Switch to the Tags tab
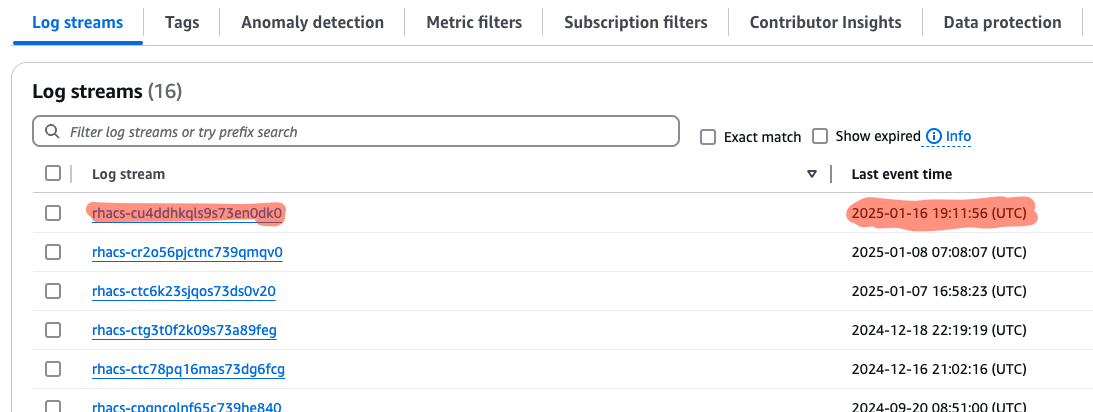1093x412 pixels. coord(182,22)
